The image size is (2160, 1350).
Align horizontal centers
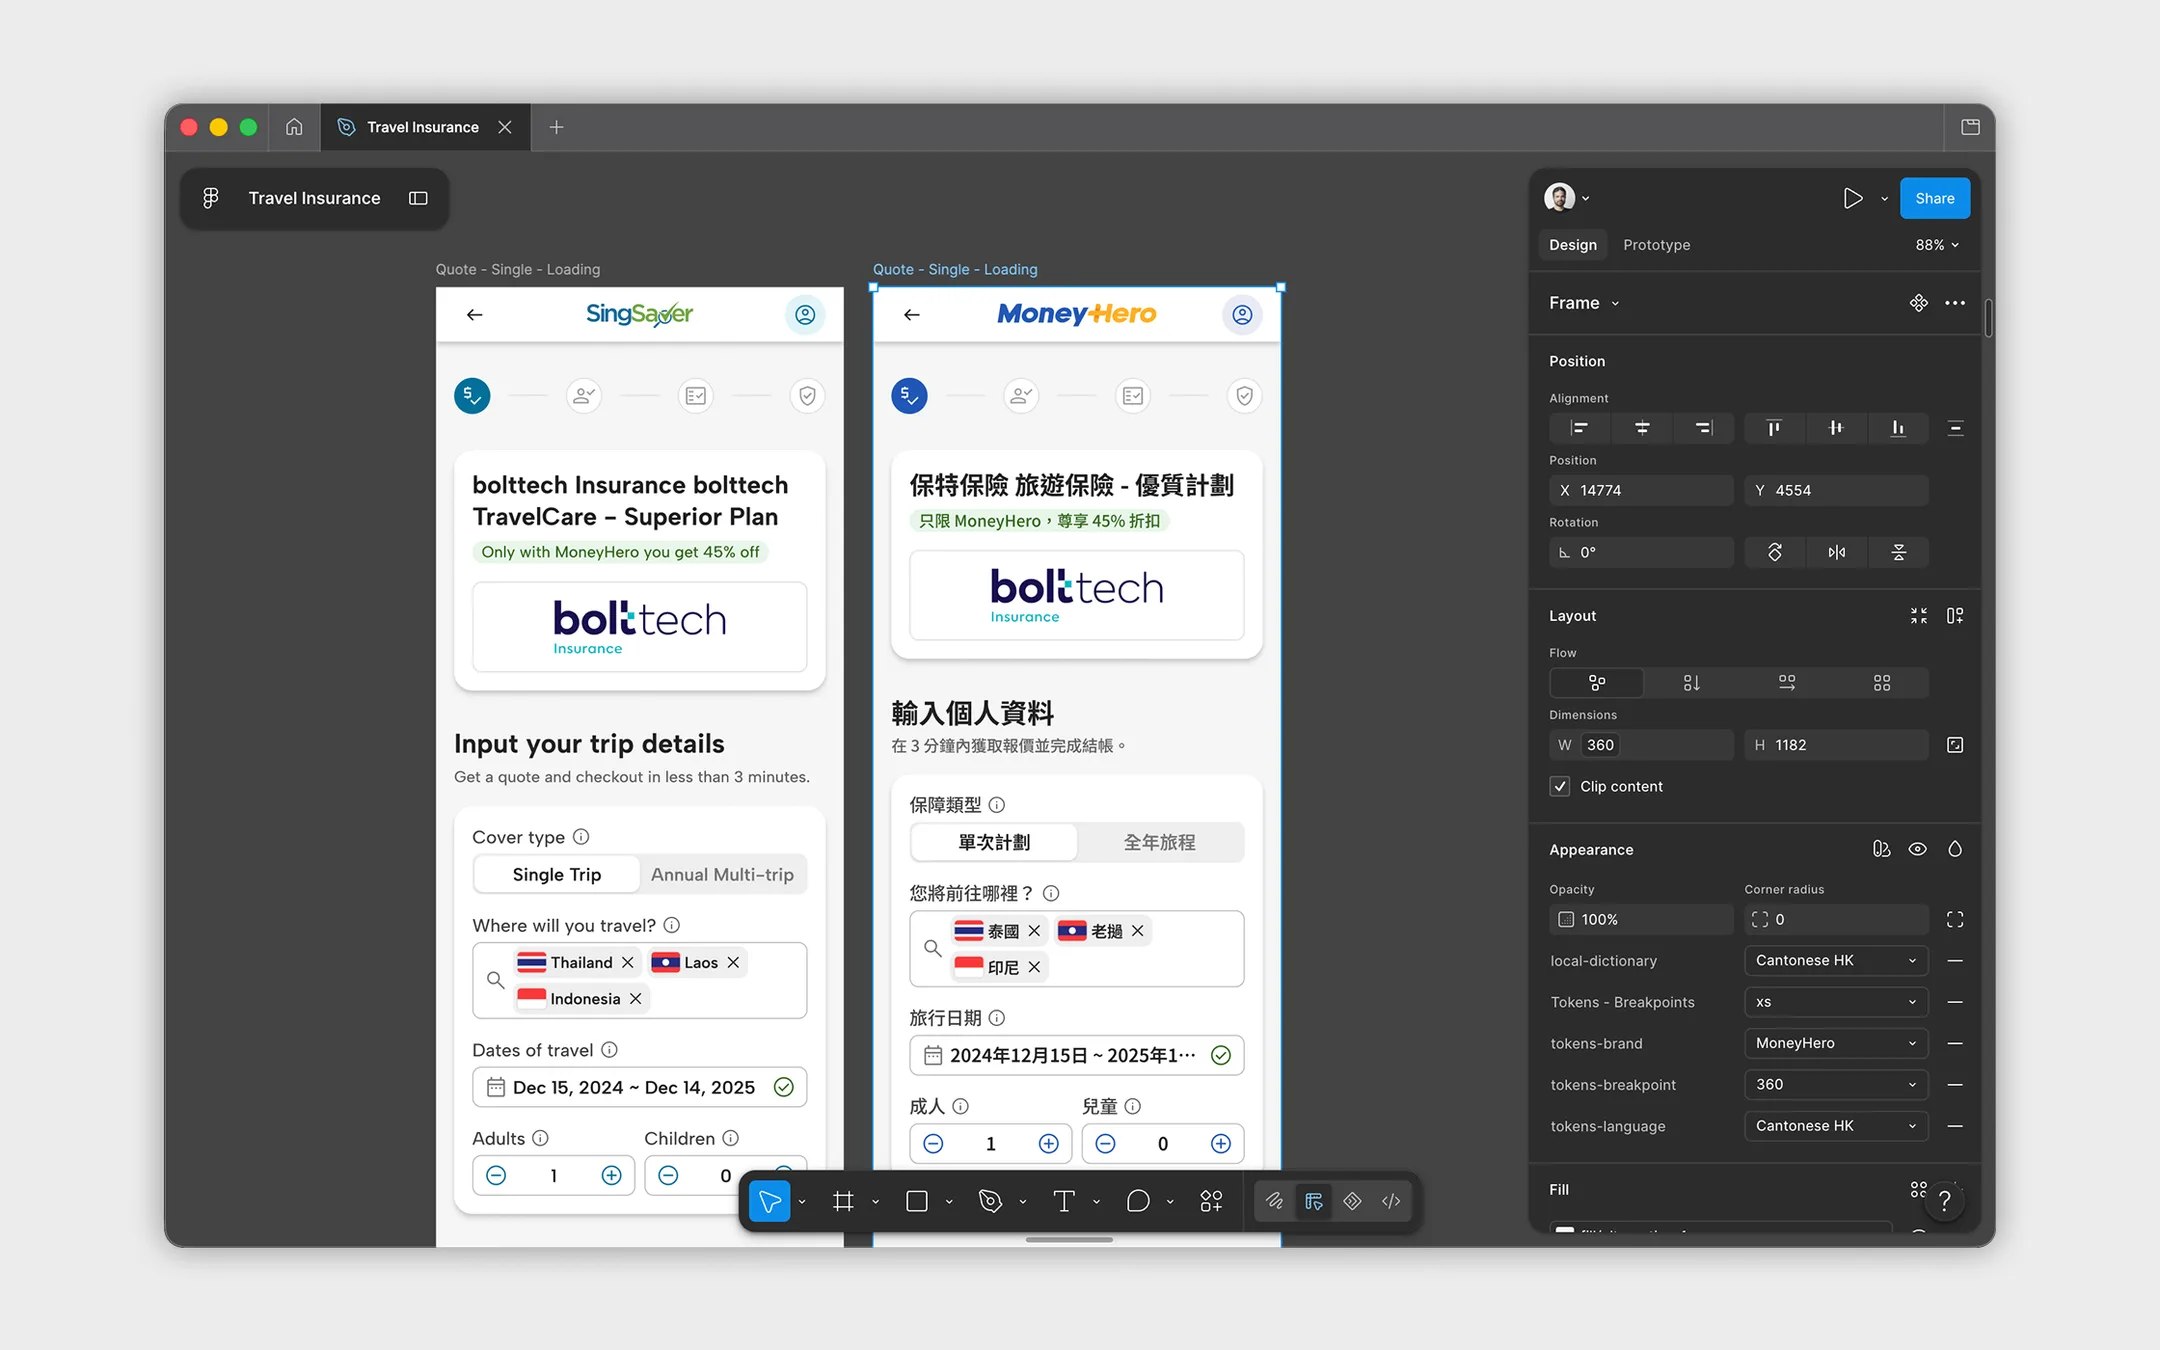click(1641, 428)
